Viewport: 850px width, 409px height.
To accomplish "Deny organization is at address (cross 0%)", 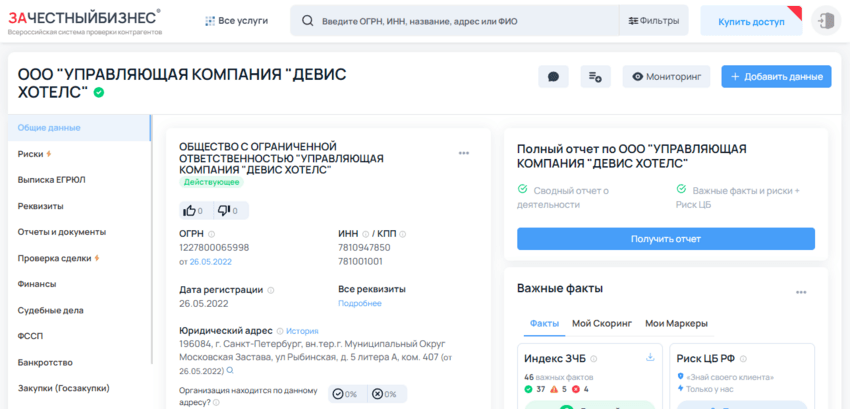I will click(x=387, y=394).
